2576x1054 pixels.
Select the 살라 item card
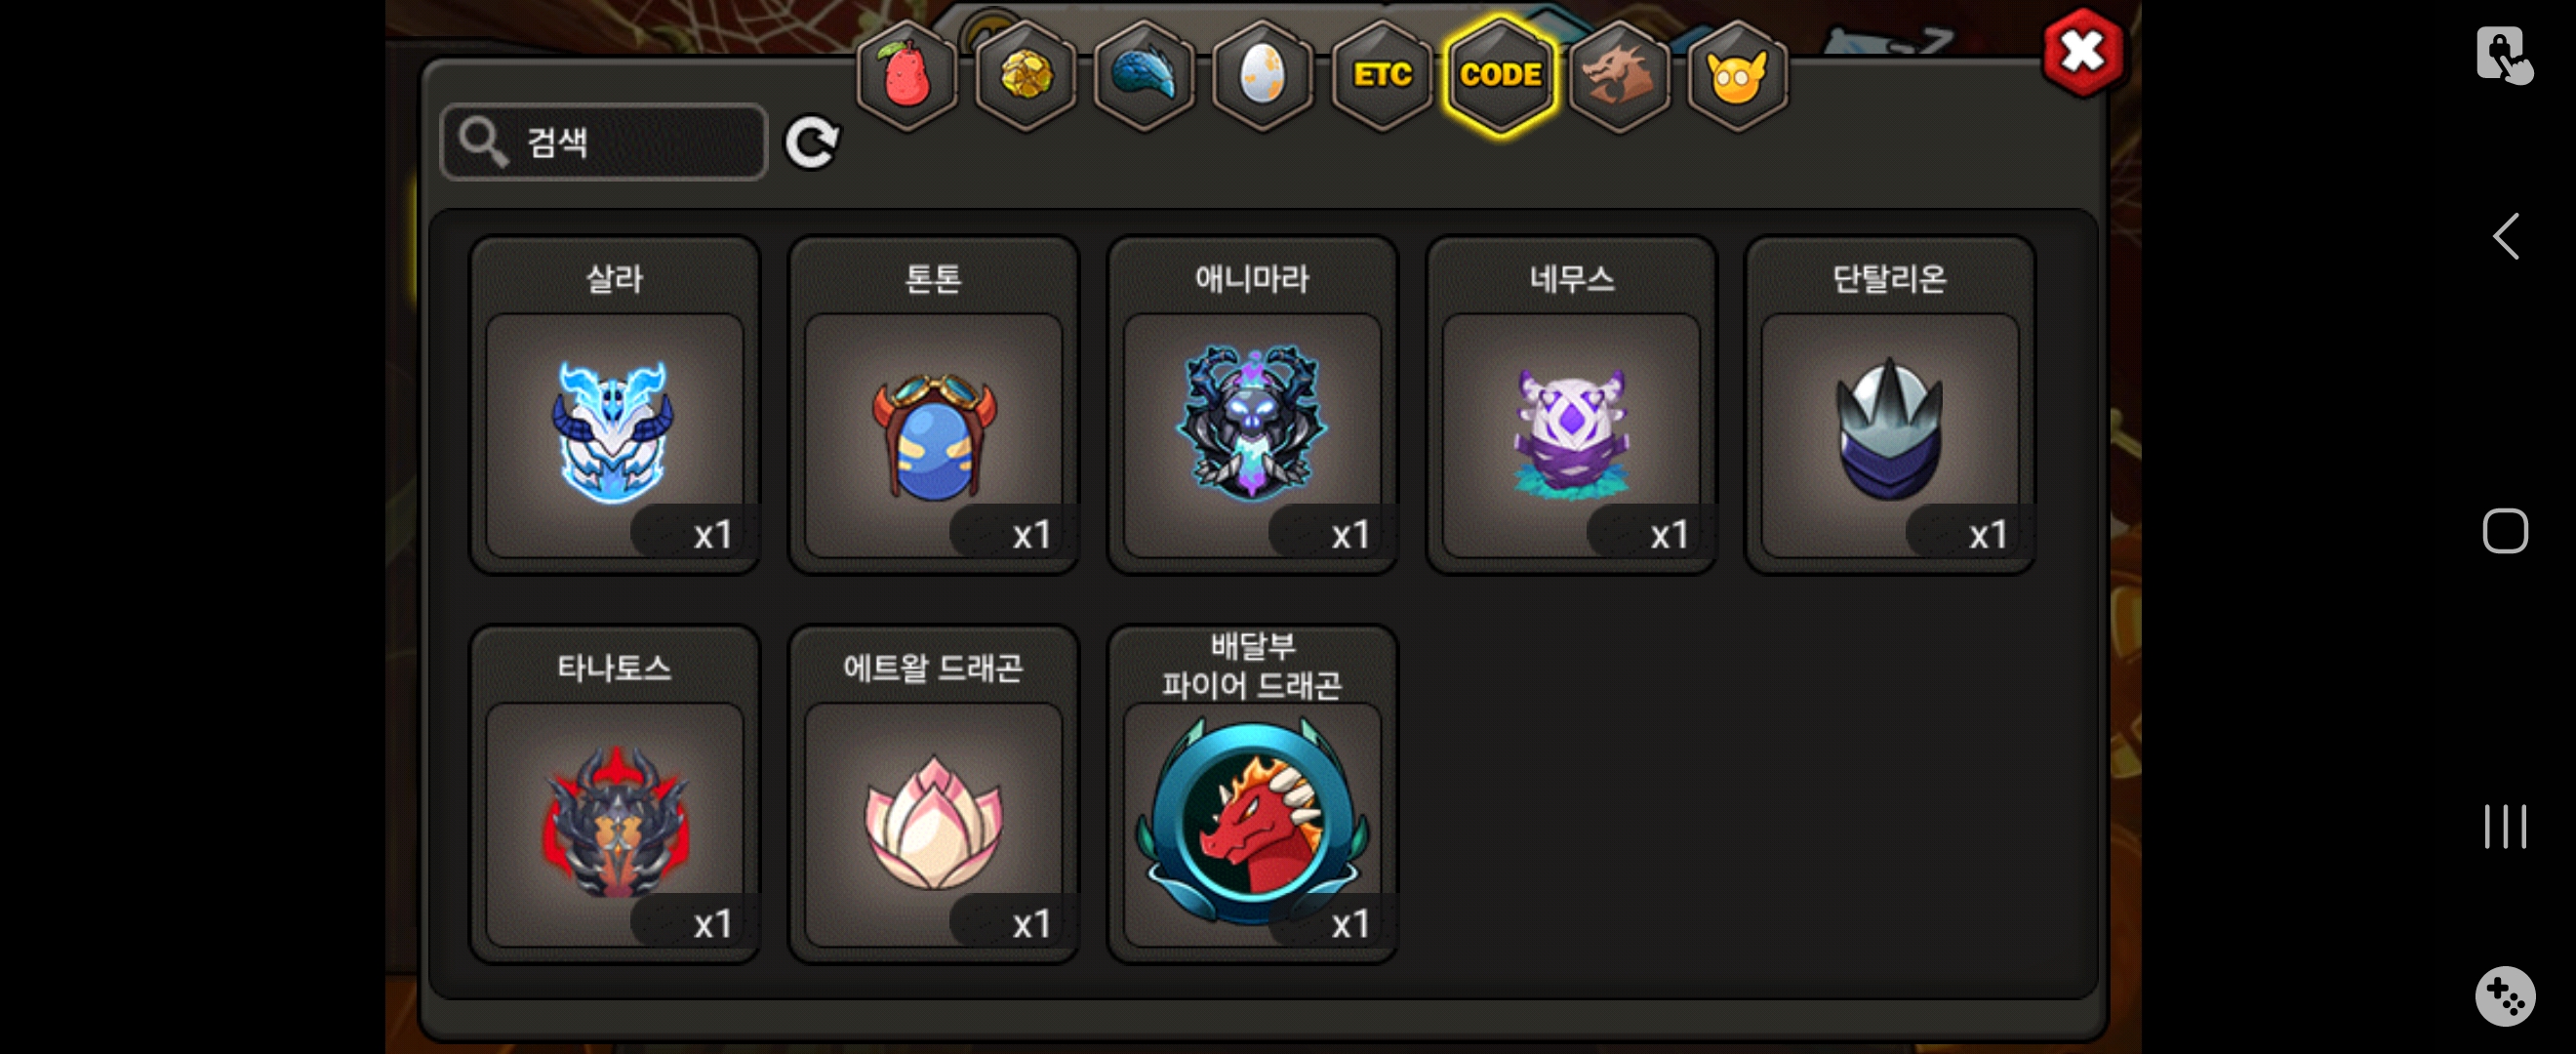tap(614, 405)
